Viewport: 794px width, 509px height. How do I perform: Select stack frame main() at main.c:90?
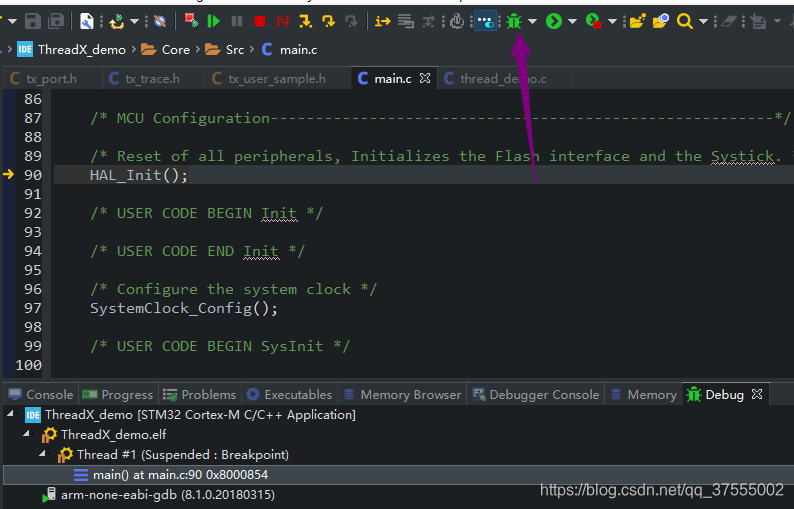tap(397, 475)
